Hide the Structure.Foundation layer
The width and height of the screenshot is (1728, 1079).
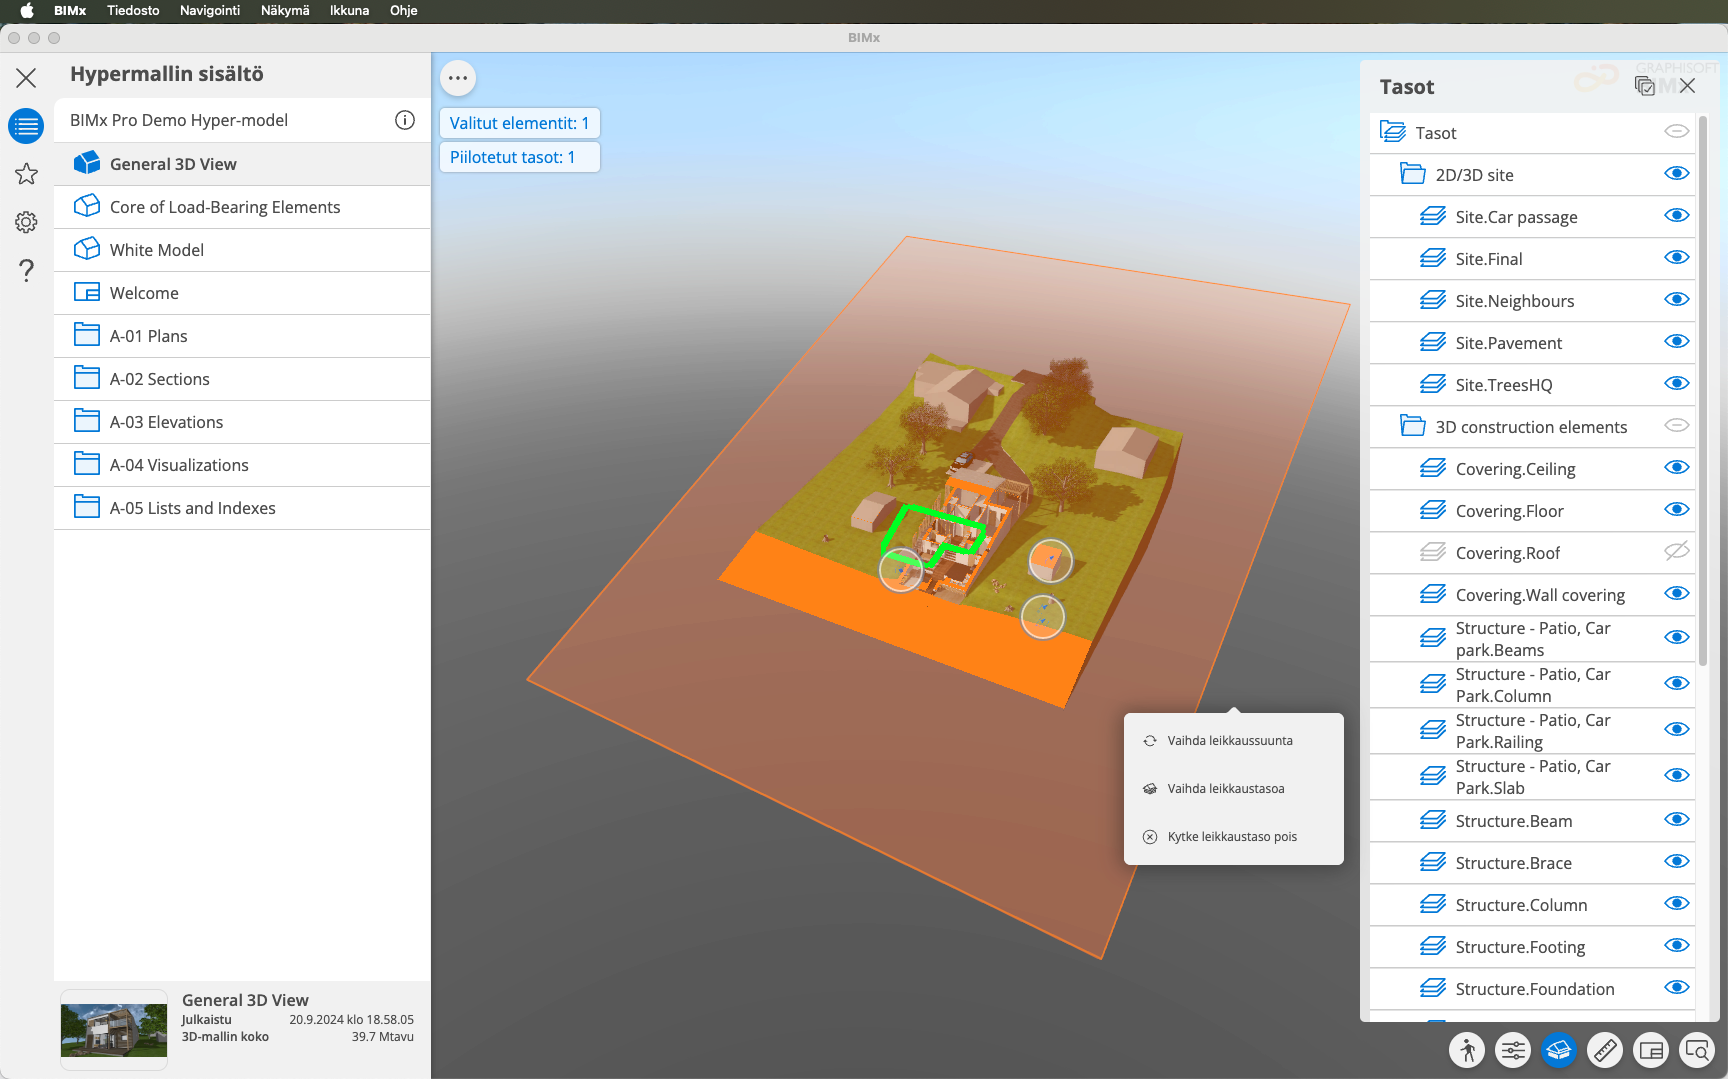click(1677, 987)
